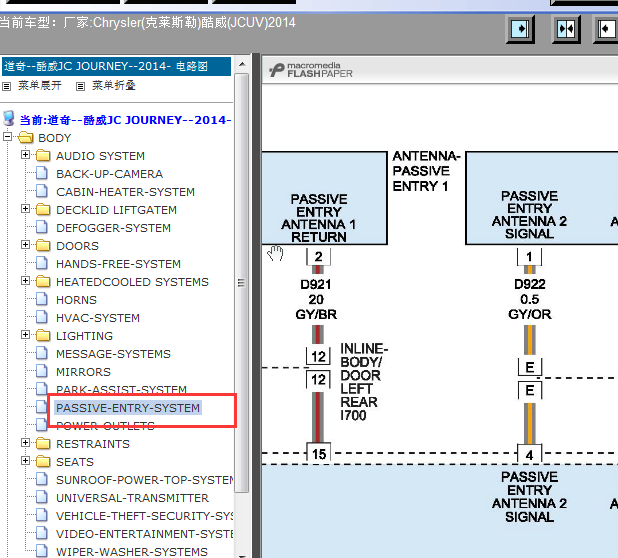Image resolution: width=618 pixels, height=558 pixels.
Task: Click the blue 道奇 JOURNEY 电路图 title header
Action: coord(117,66)
